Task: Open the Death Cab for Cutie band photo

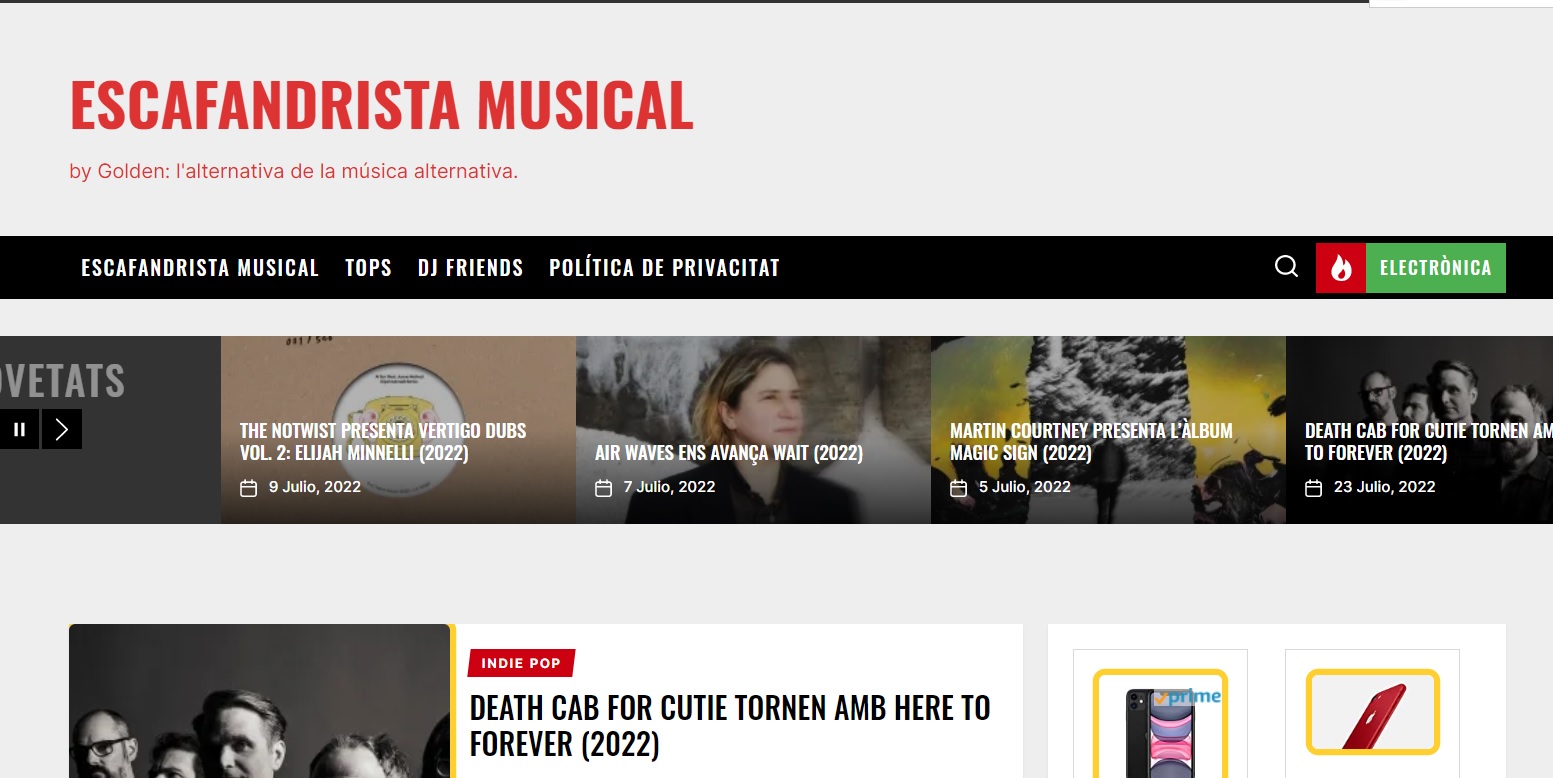Action: 260,701
